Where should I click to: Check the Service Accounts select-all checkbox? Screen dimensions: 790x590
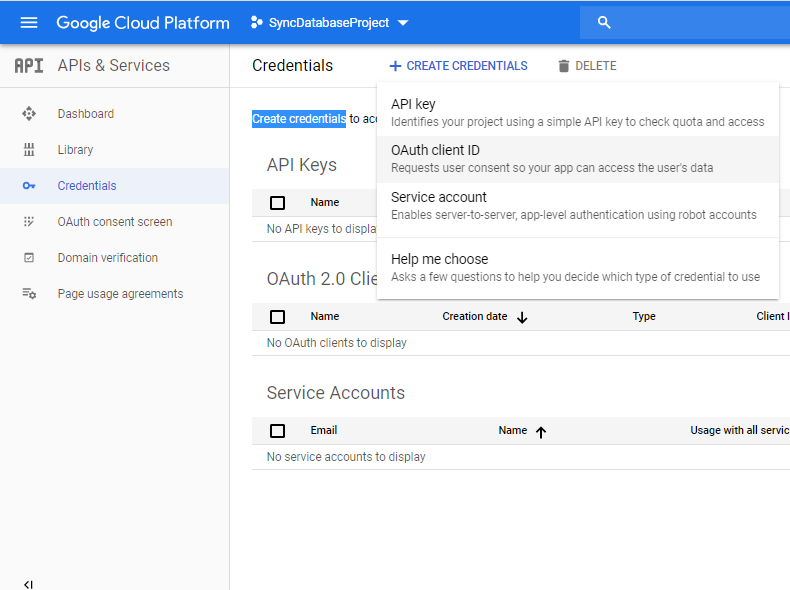click(x=278, y=431)
